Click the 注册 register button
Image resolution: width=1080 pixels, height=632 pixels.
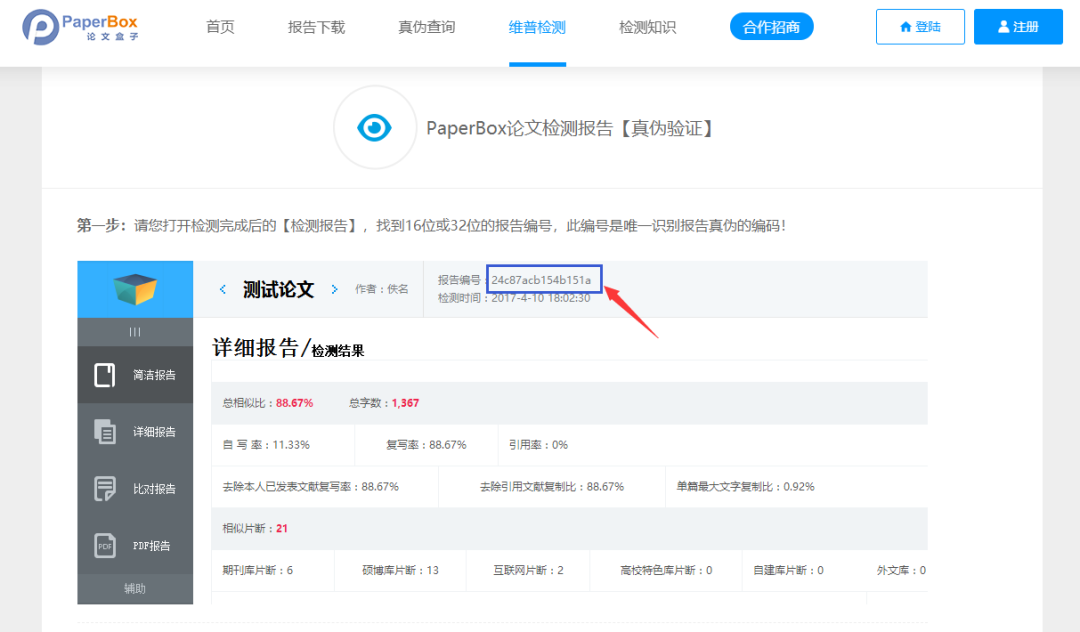click(x=1018, y=27)
